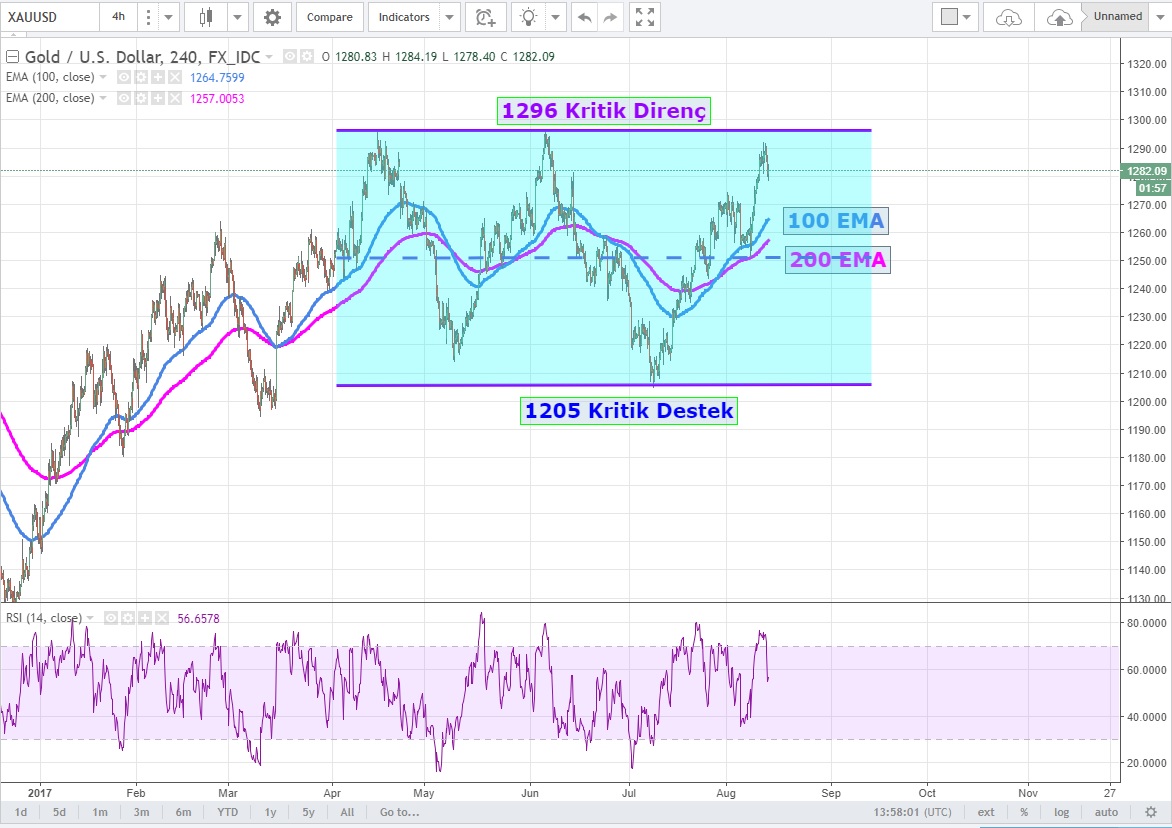Expand EMA (100, close) legend dropdown arrow
1172x828 pixels.
click(103, 77)
